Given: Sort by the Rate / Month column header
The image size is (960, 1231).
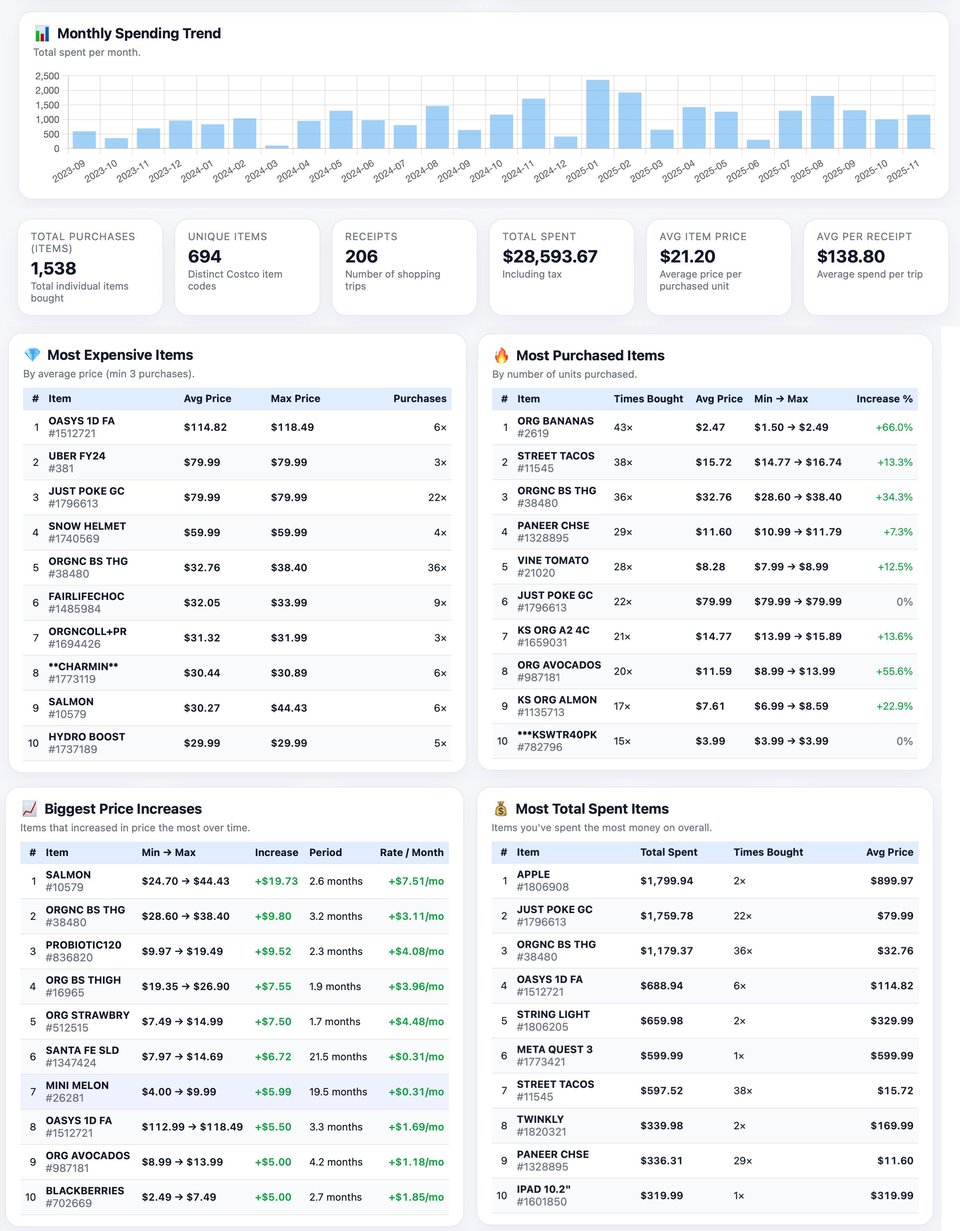Looking at the screenshot, I should (x=411, y=853).
